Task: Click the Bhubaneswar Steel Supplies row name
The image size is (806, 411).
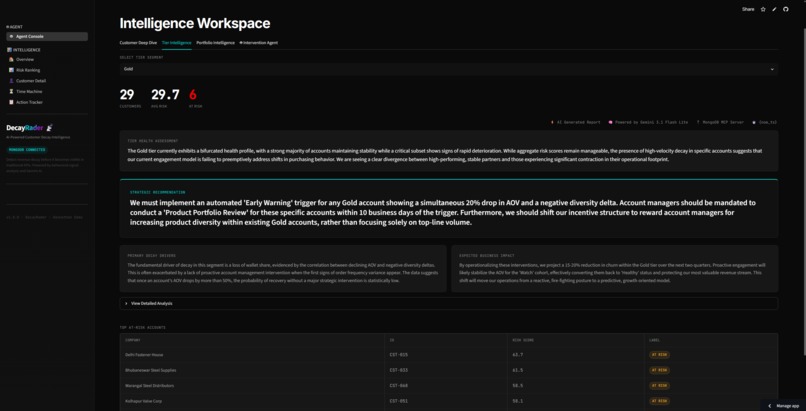Action: point(150,370)
